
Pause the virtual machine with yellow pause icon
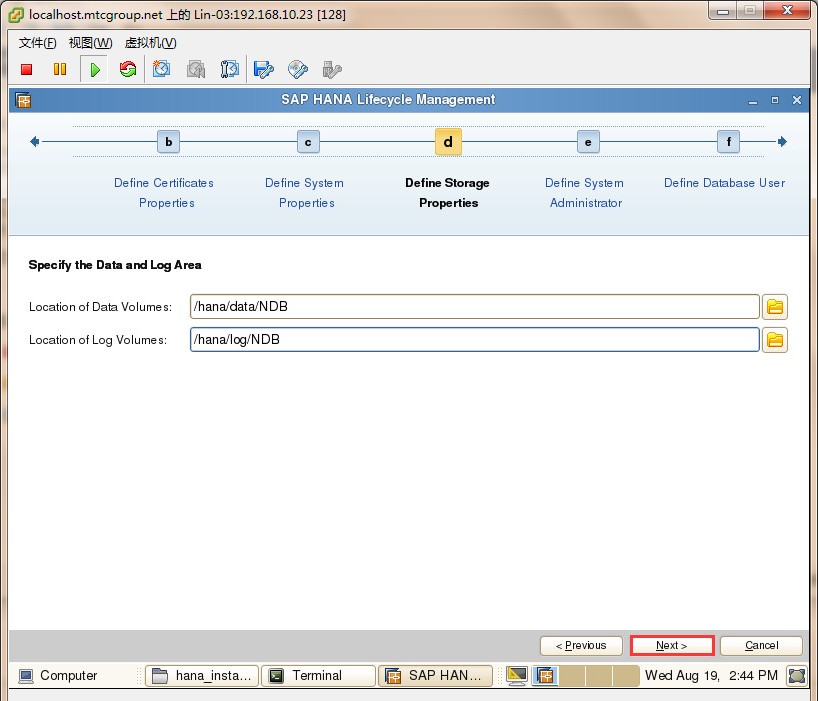point(60,69)
